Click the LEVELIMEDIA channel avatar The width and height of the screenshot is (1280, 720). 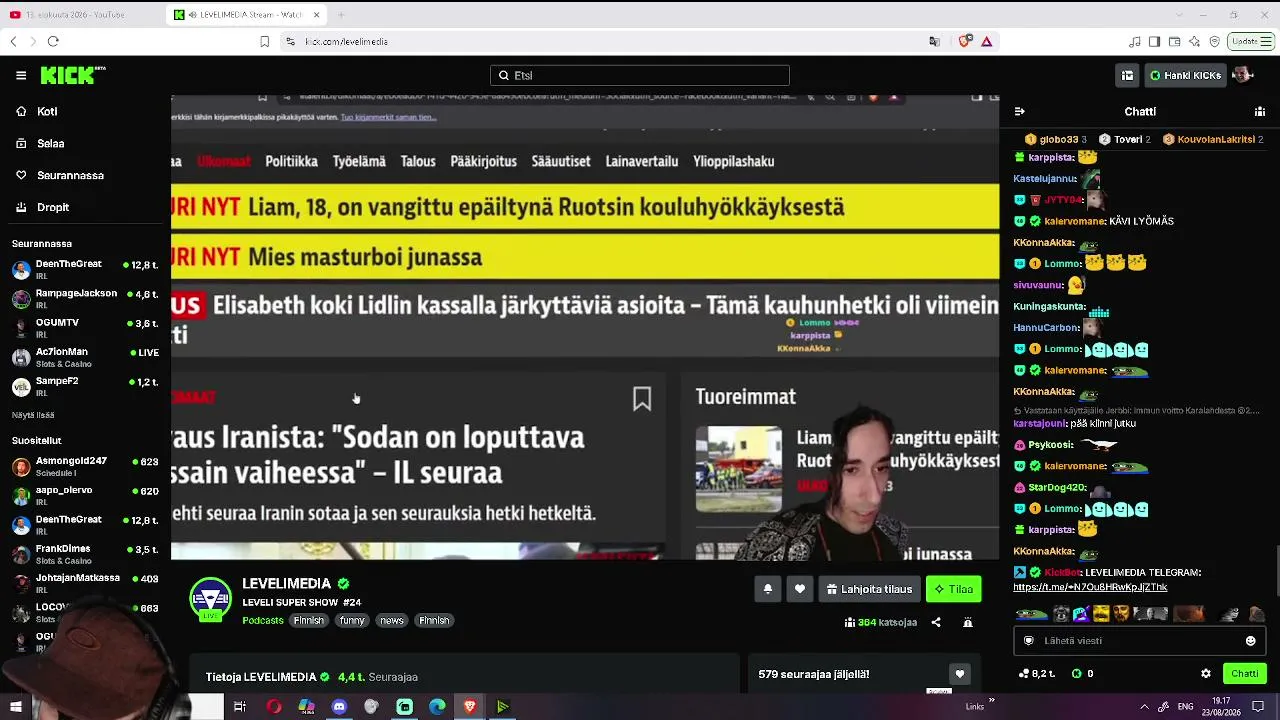(210, 599)
